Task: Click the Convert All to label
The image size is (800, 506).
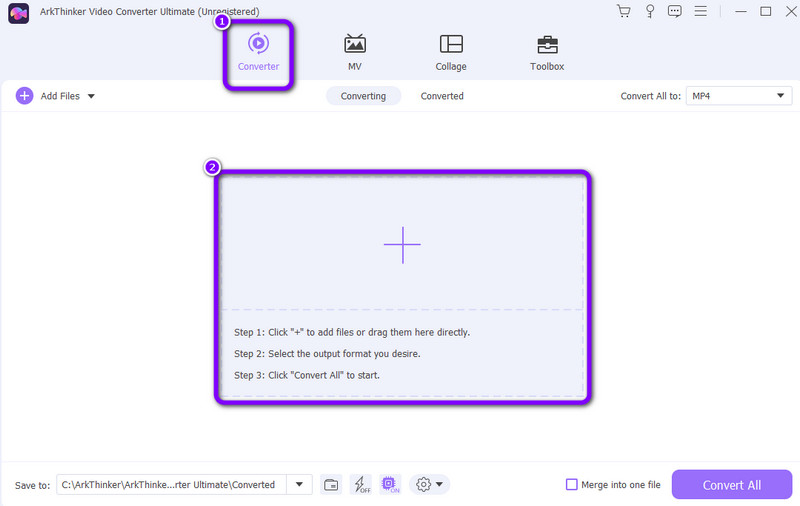Action: point(651,96)
